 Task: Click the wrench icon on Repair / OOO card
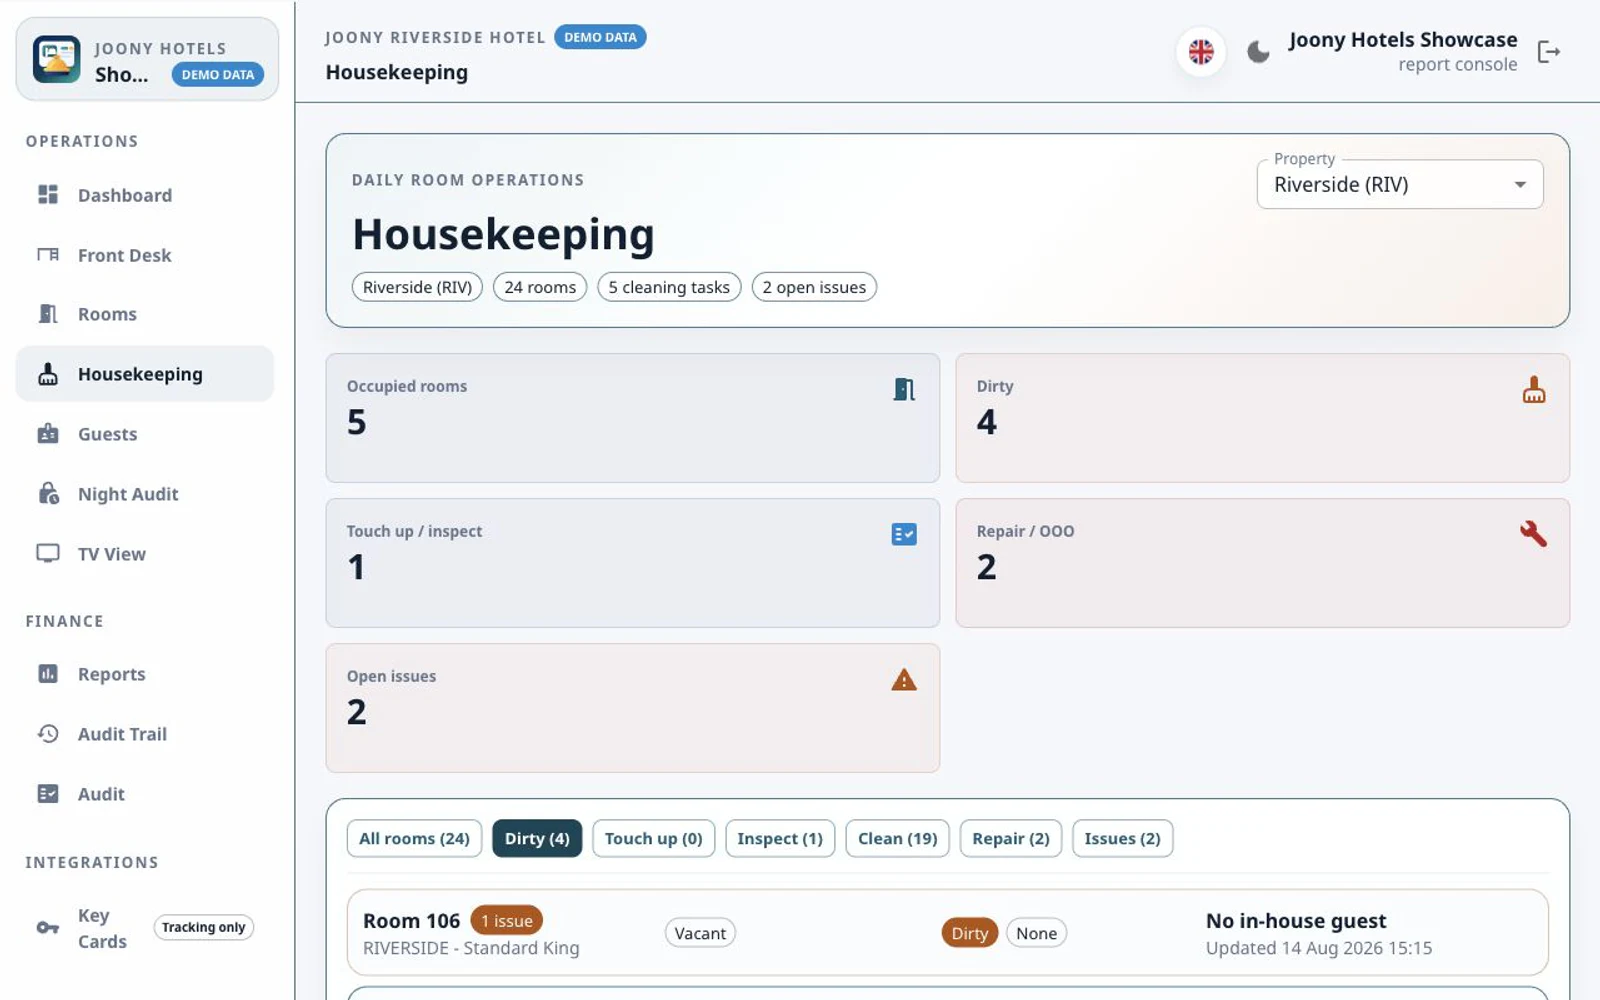pos(1534,534)
